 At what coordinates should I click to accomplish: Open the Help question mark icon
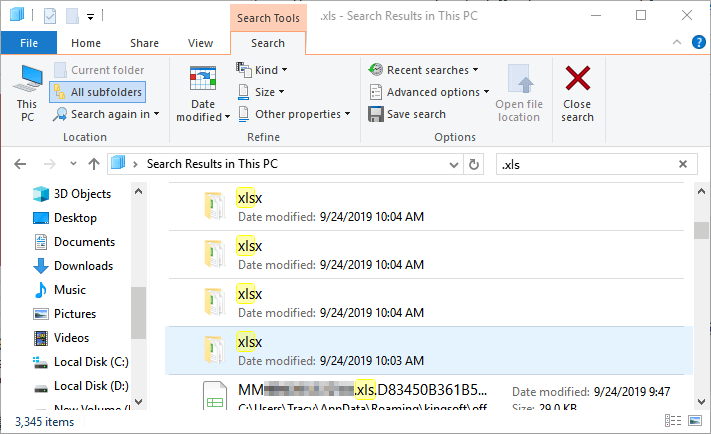(x=698, y=44)
